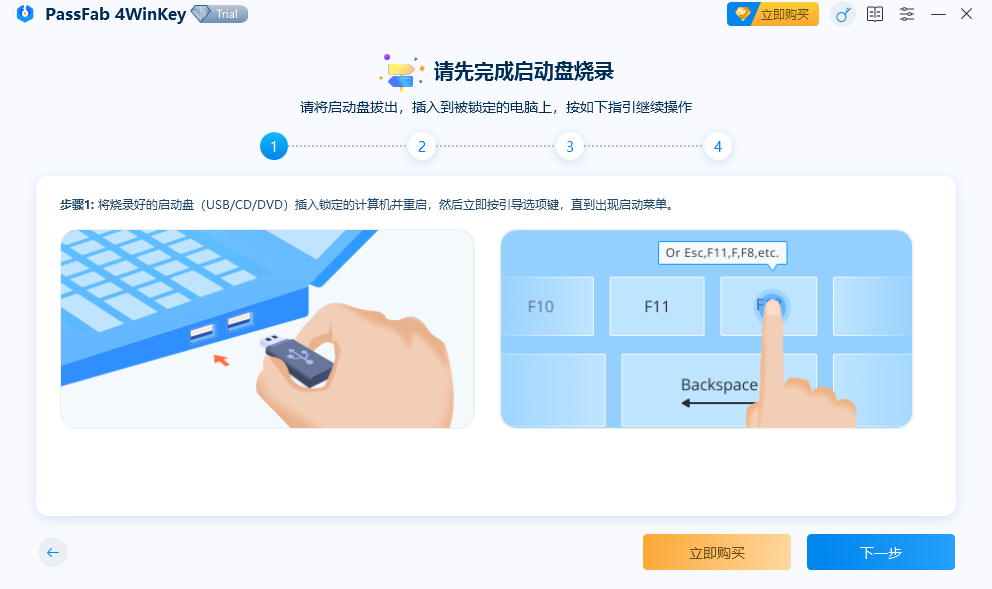Viewport: 992px width, 589px height.
Task: Jump to step 4 circle
Action: pyautogui.click(x=718, y=146)
